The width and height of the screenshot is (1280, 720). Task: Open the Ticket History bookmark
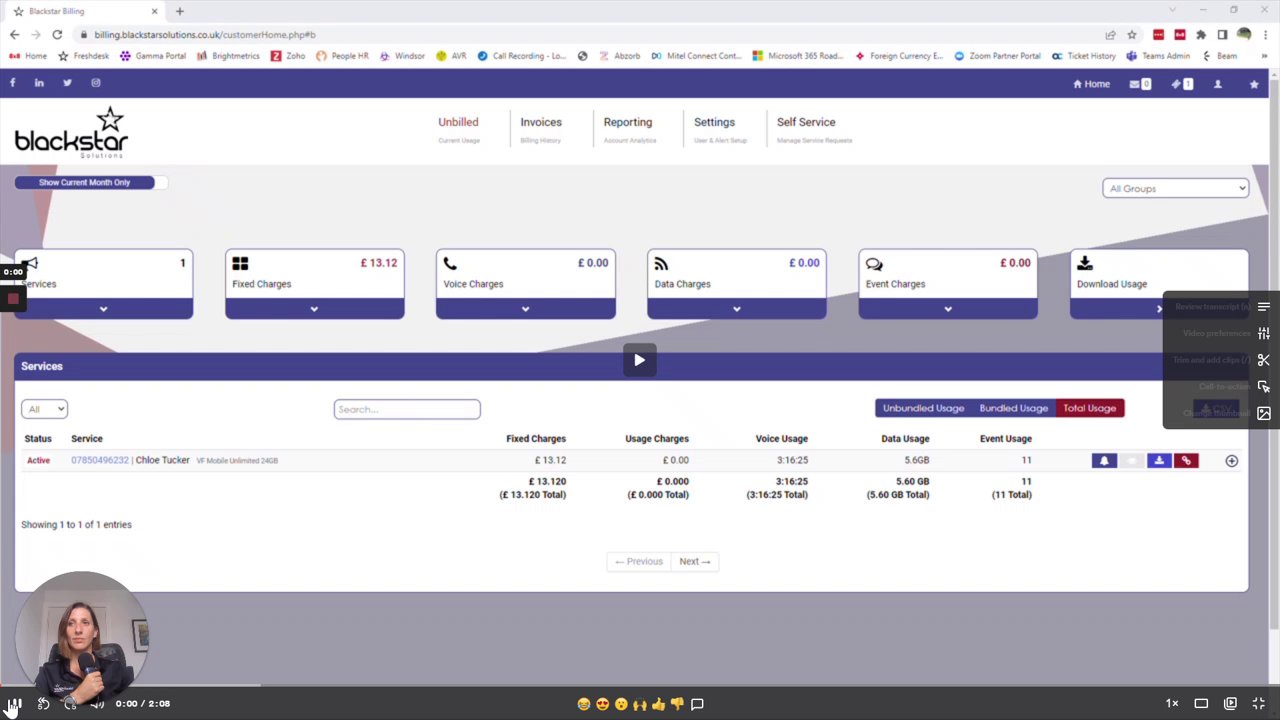point(1083,56)
